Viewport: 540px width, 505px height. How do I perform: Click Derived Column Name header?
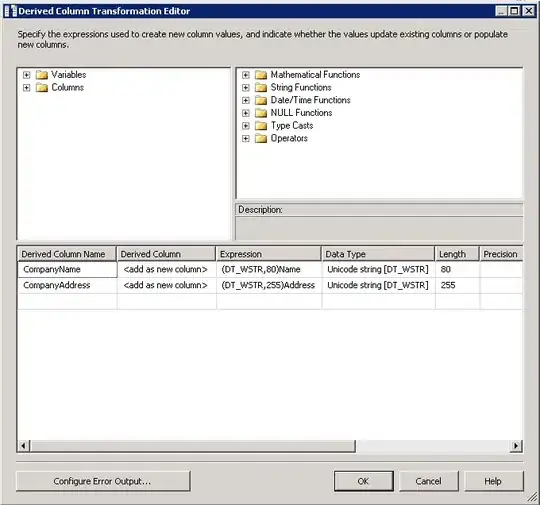[x=67, y=254]
